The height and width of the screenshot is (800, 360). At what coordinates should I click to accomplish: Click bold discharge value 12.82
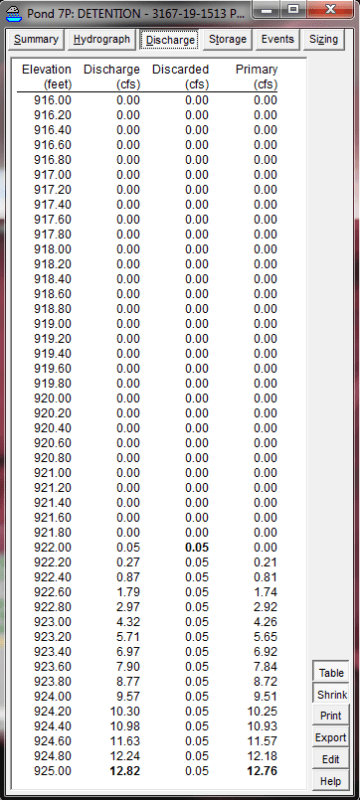click(125, 770)
